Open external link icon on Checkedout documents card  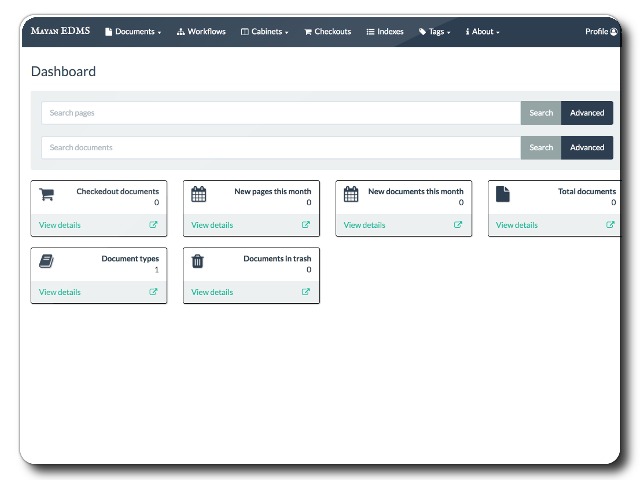tap(153, 225)
